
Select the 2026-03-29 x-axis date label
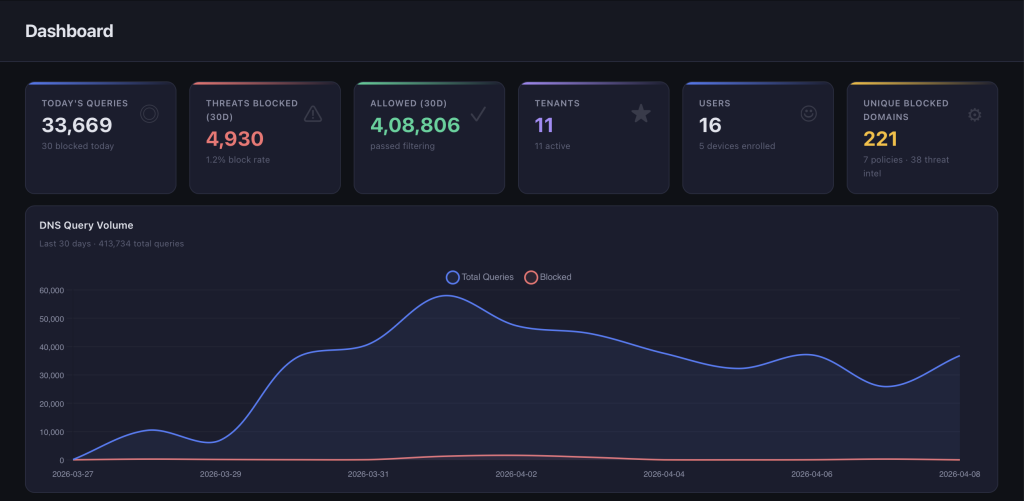(x=222, y=474)
